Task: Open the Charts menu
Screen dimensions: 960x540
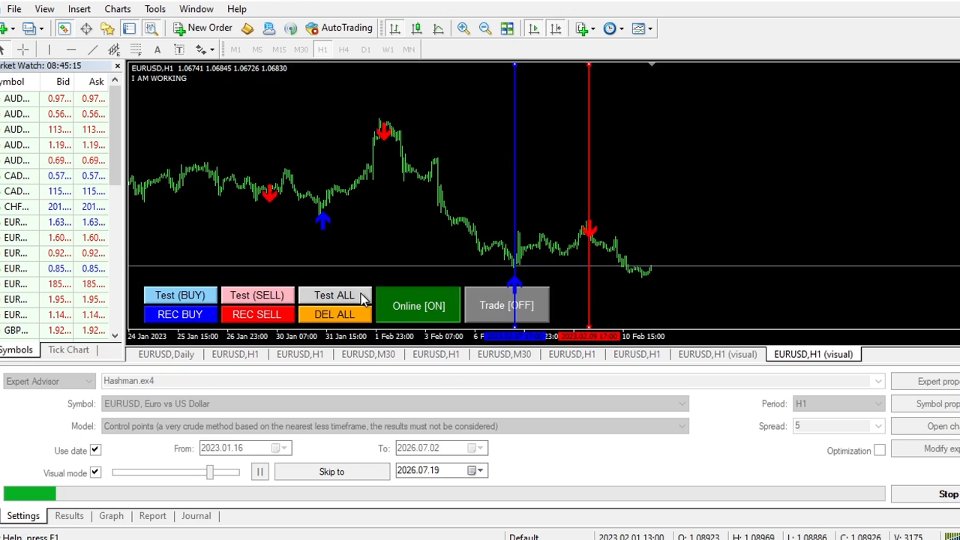Action: pyautogui.click(x=117, y=9)
